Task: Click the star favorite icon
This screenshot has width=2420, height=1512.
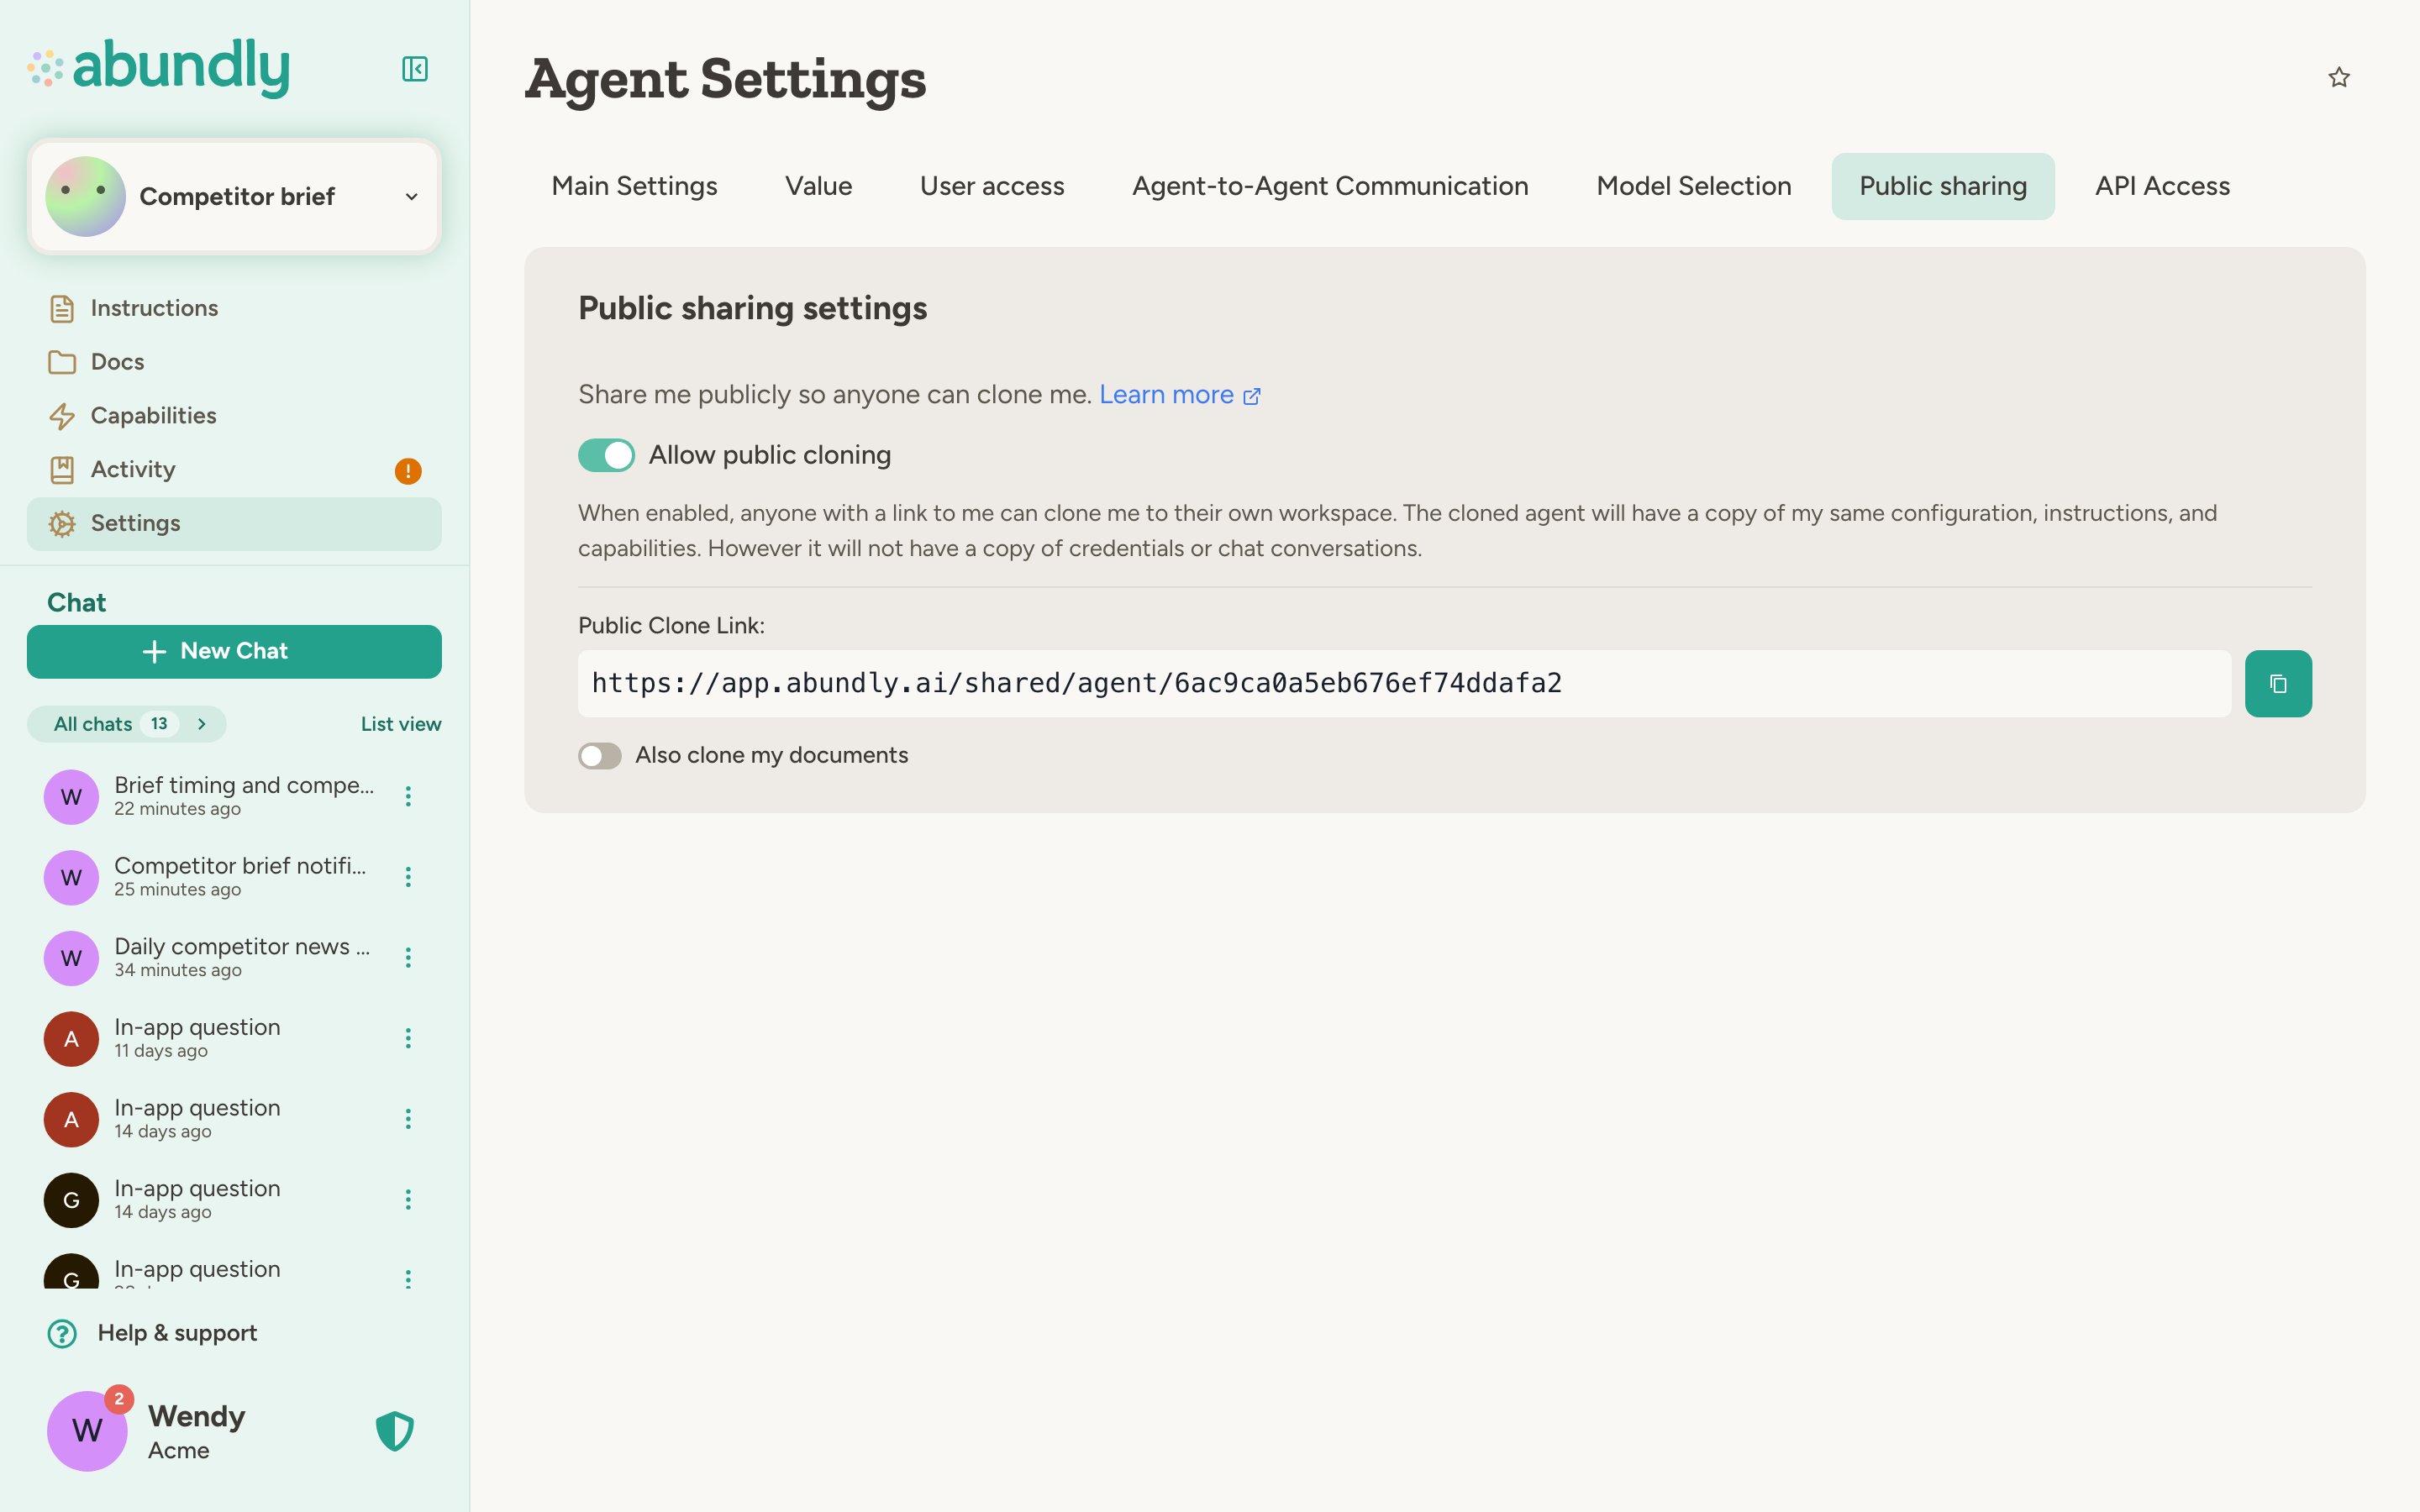Action: 2338,77
